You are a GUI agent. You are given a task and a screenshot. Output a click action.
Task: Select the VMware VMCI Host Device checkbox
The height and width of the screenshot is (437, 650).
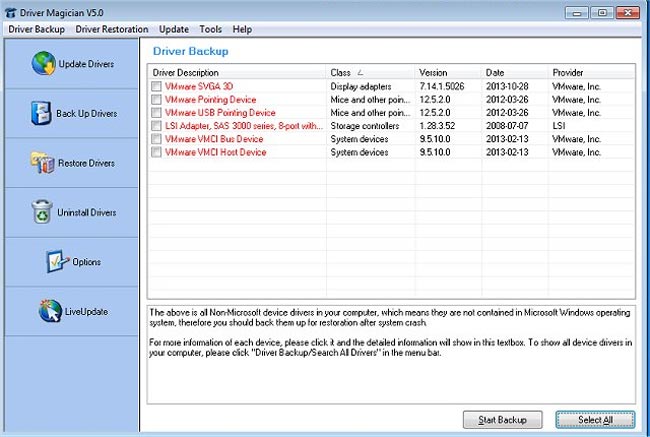tap(156, 152)
